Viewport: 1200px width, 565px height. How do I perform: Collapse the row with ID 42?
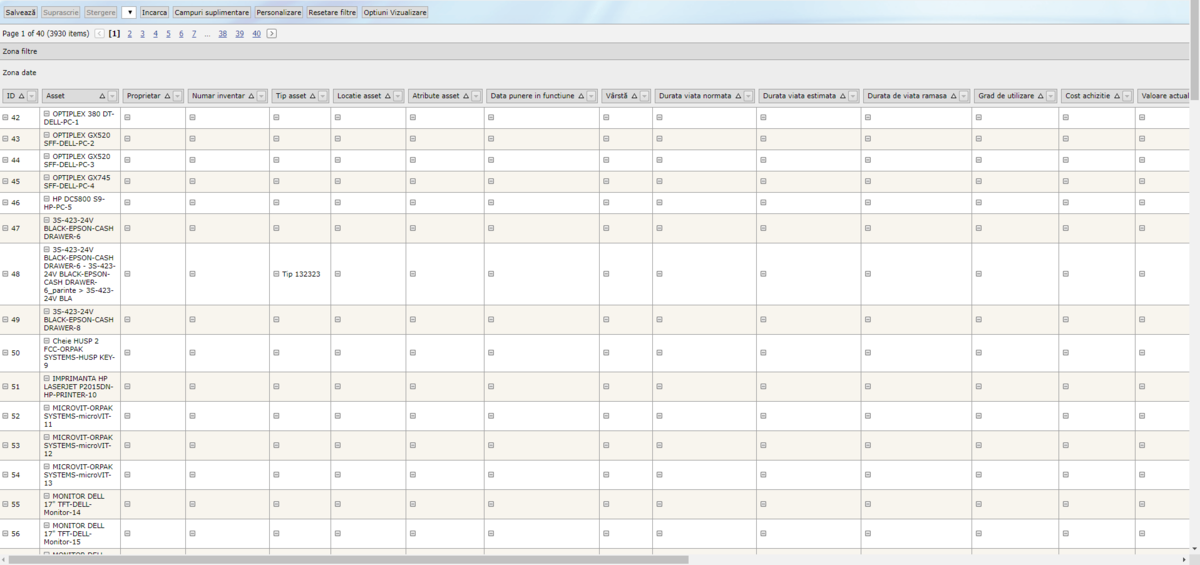tap(5, 118)
